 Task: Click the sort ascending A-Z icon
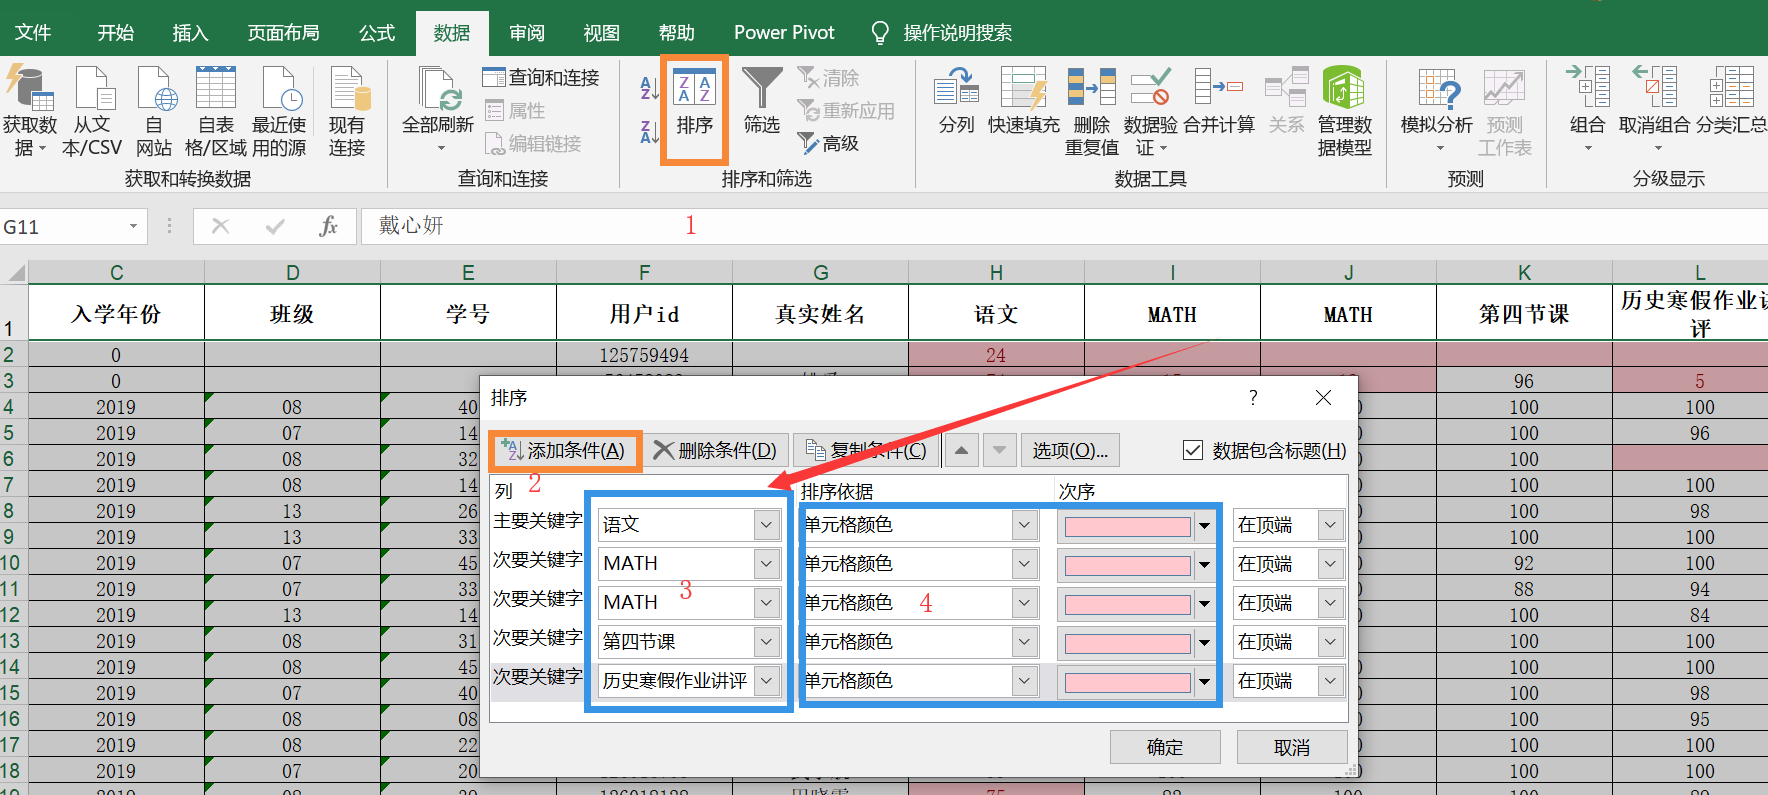tap(649, 88)
